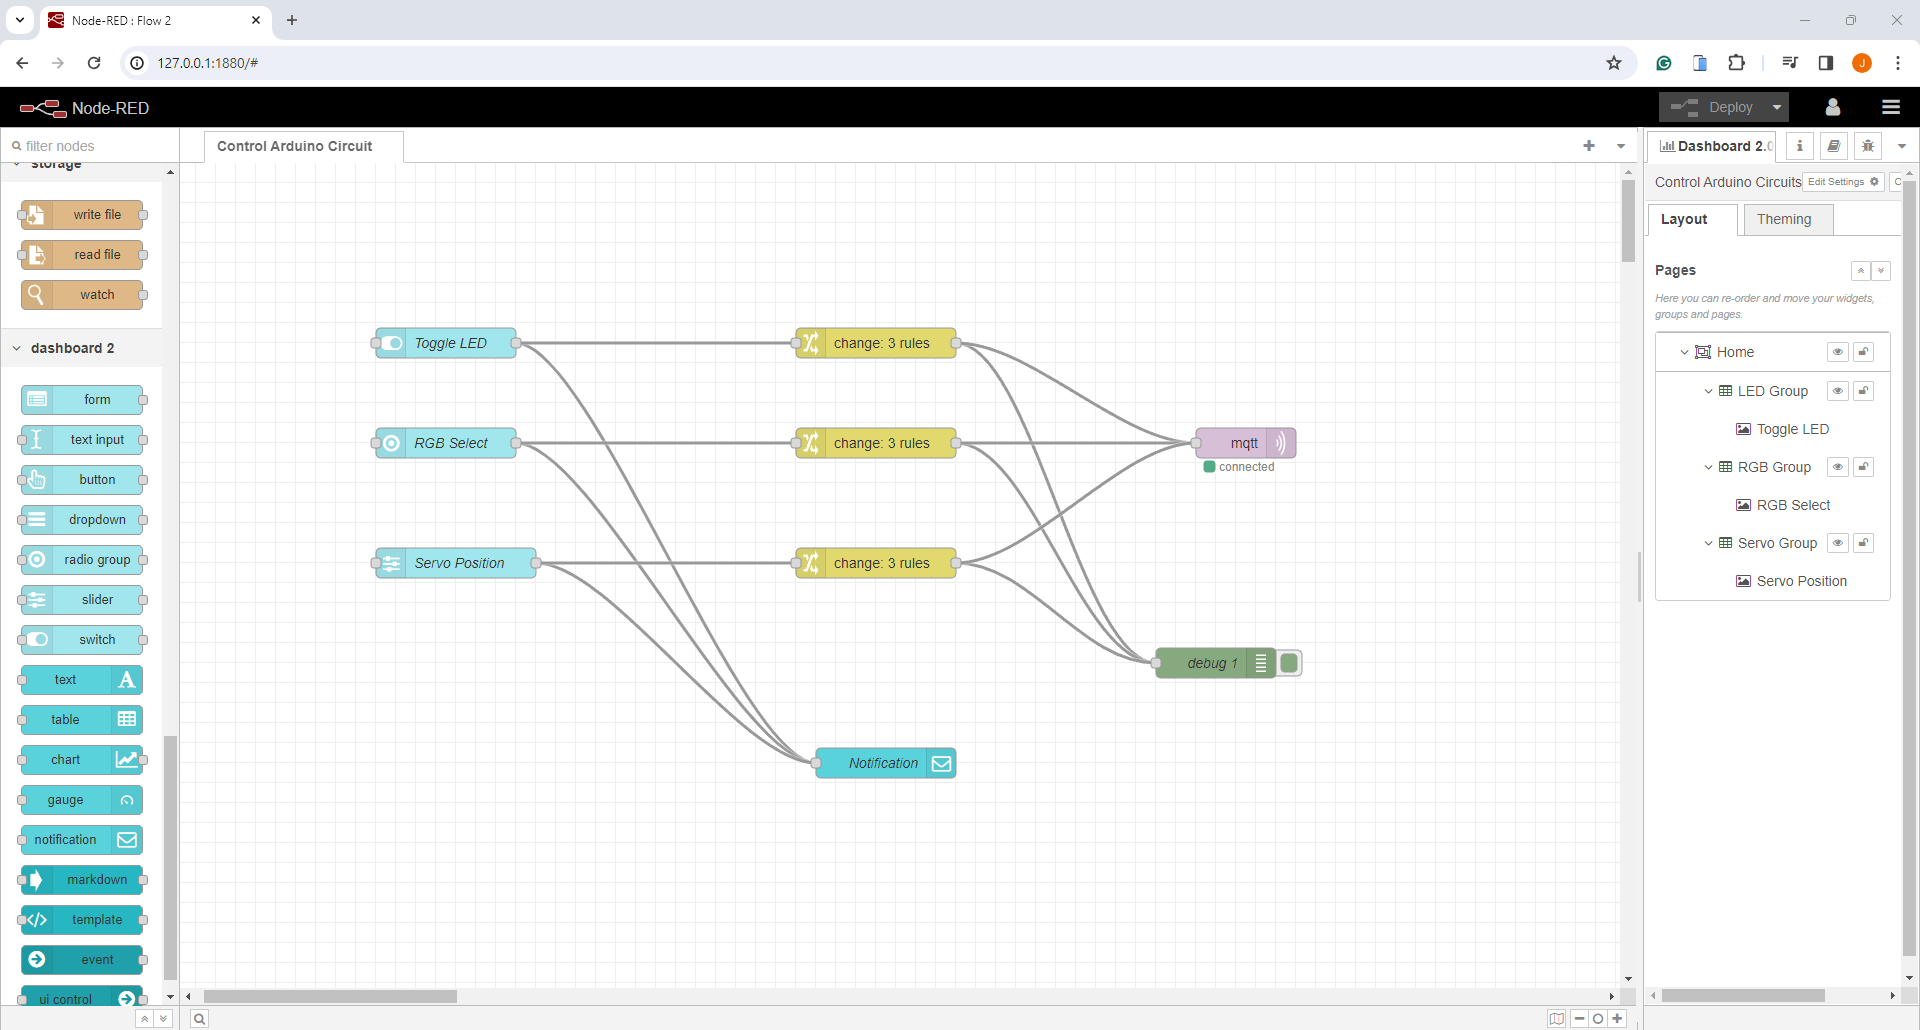Collapse the RGB Group tree
Viewport: 1920px width, 1030px height.
(x=1709, y=467)
